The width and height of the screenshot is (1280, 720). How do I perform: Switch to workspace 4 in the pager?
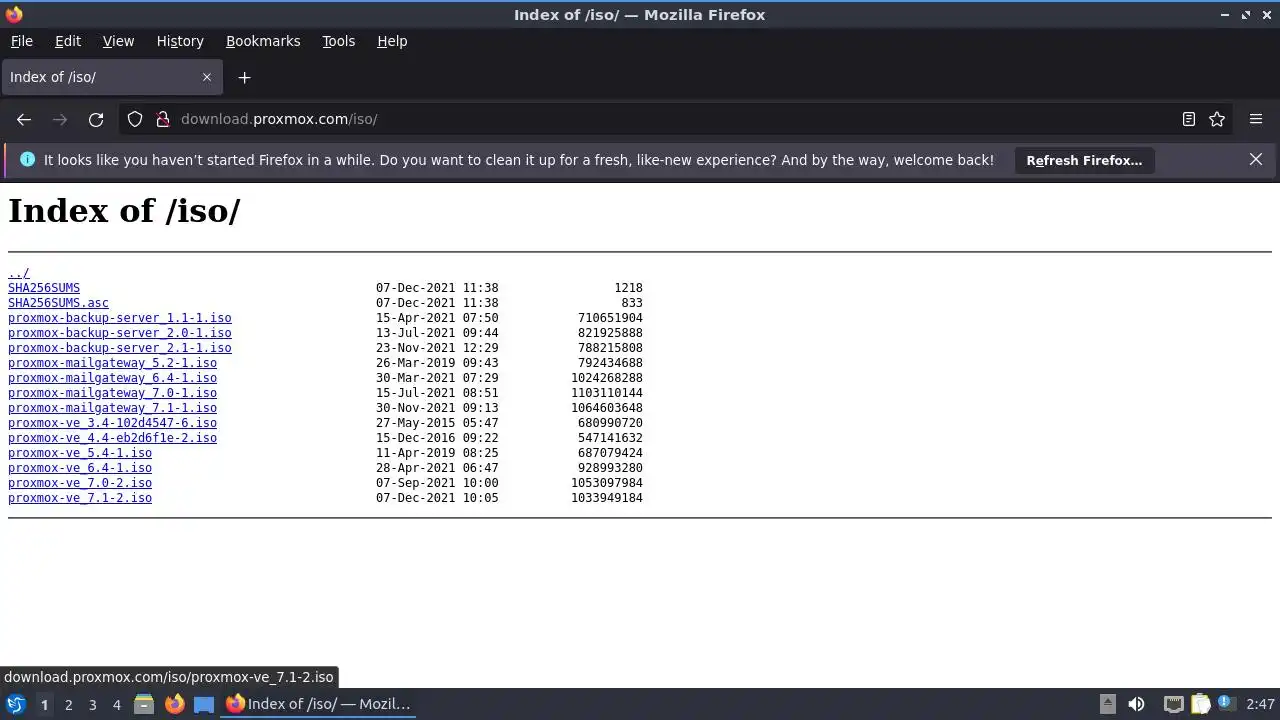(x=116, y=705)
